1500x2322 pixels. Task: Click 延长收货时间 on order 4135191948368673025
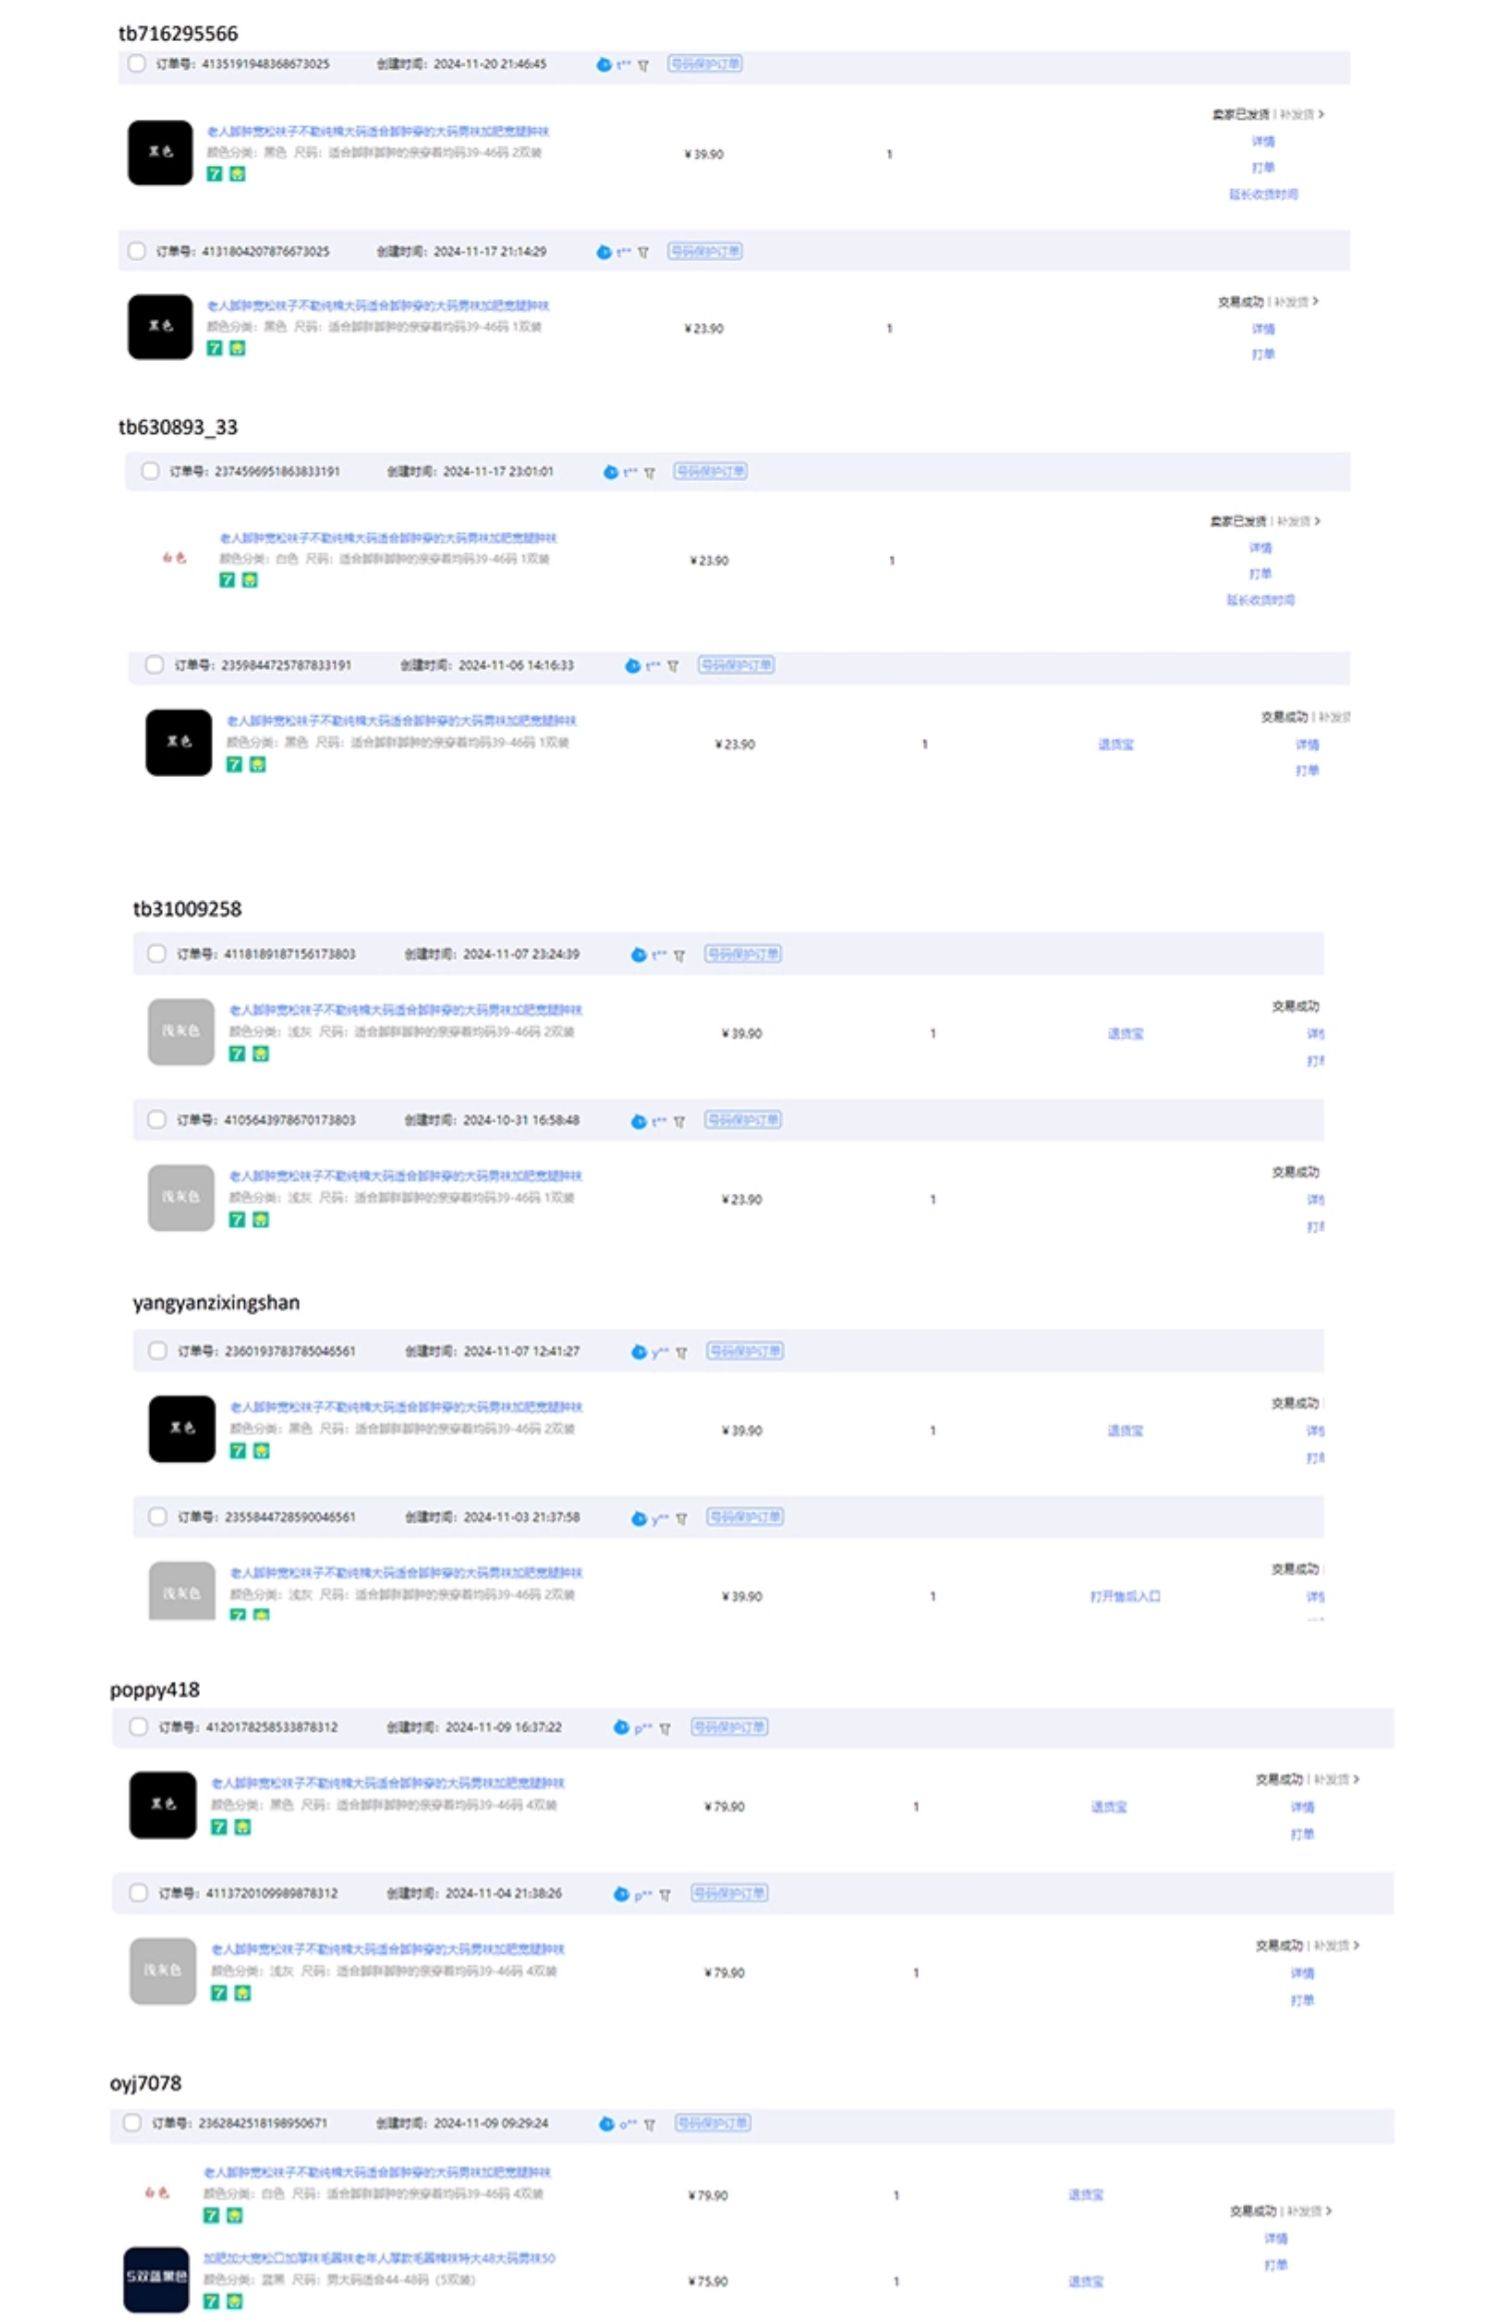point(1263,194)
